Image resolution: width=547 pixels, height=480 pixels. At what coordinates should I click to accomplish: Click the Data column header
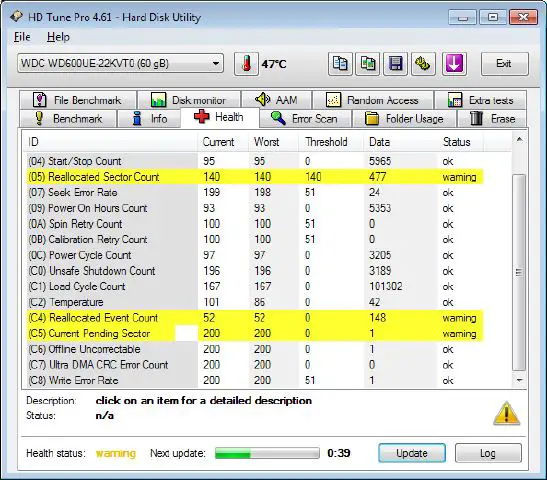pos(400,142)
